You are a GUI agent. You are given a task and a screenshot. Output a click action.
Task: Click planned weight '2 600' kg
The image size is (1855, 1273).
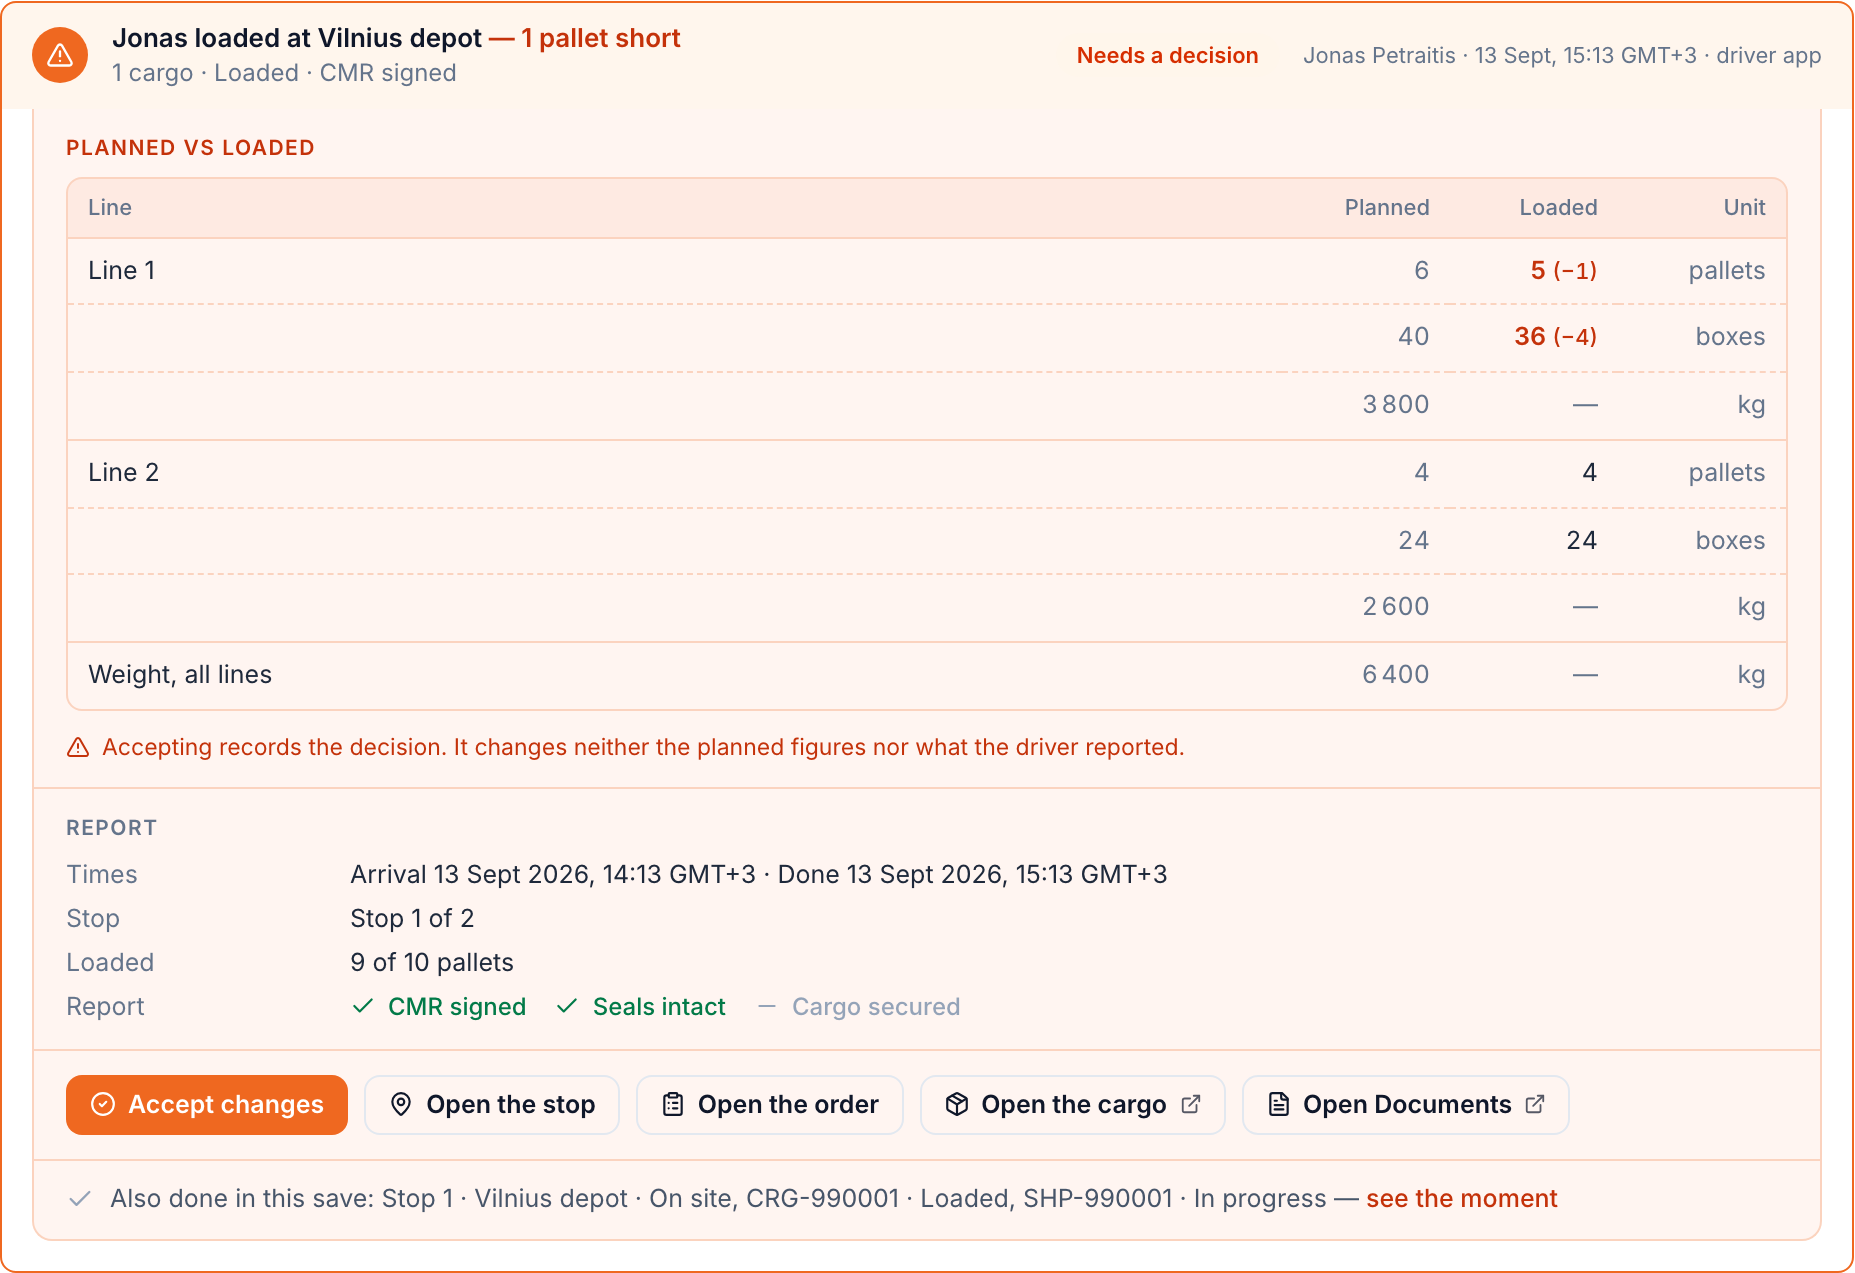pyautogui.click(x=1396, y=606)
